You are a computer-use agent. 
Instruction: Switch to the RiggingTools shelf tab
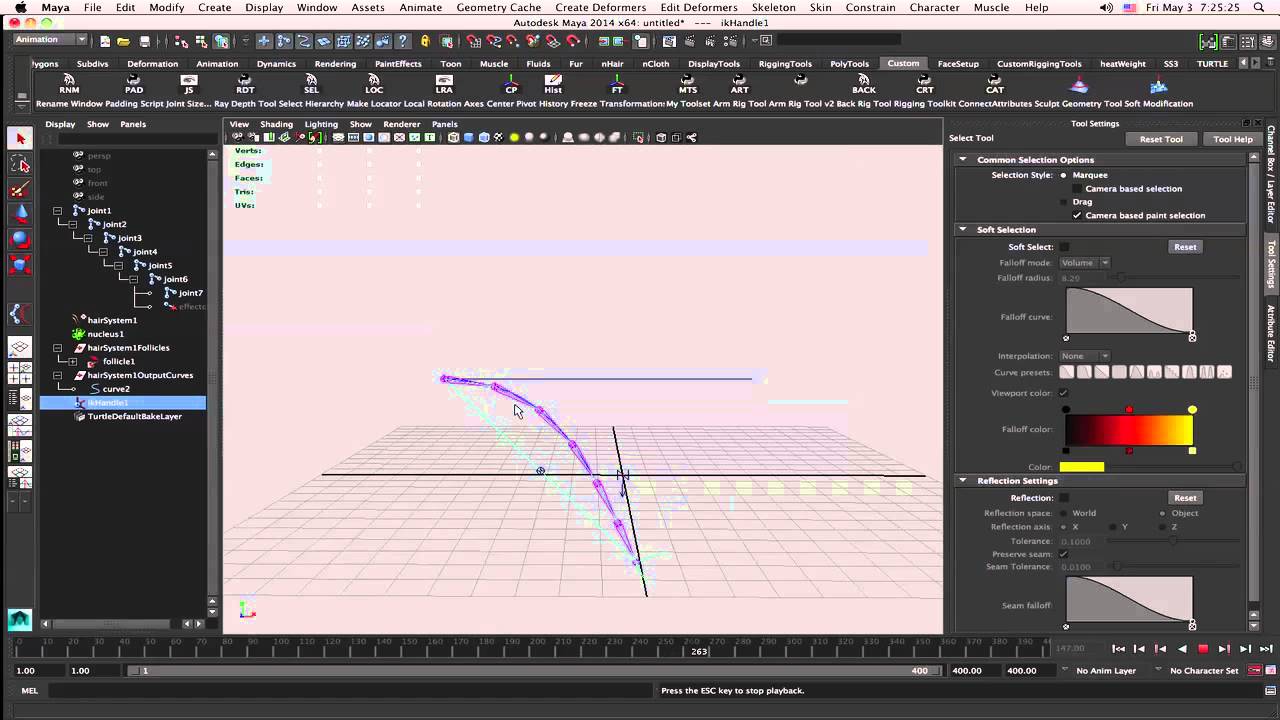pyautogui.click(x=785, y=63)
